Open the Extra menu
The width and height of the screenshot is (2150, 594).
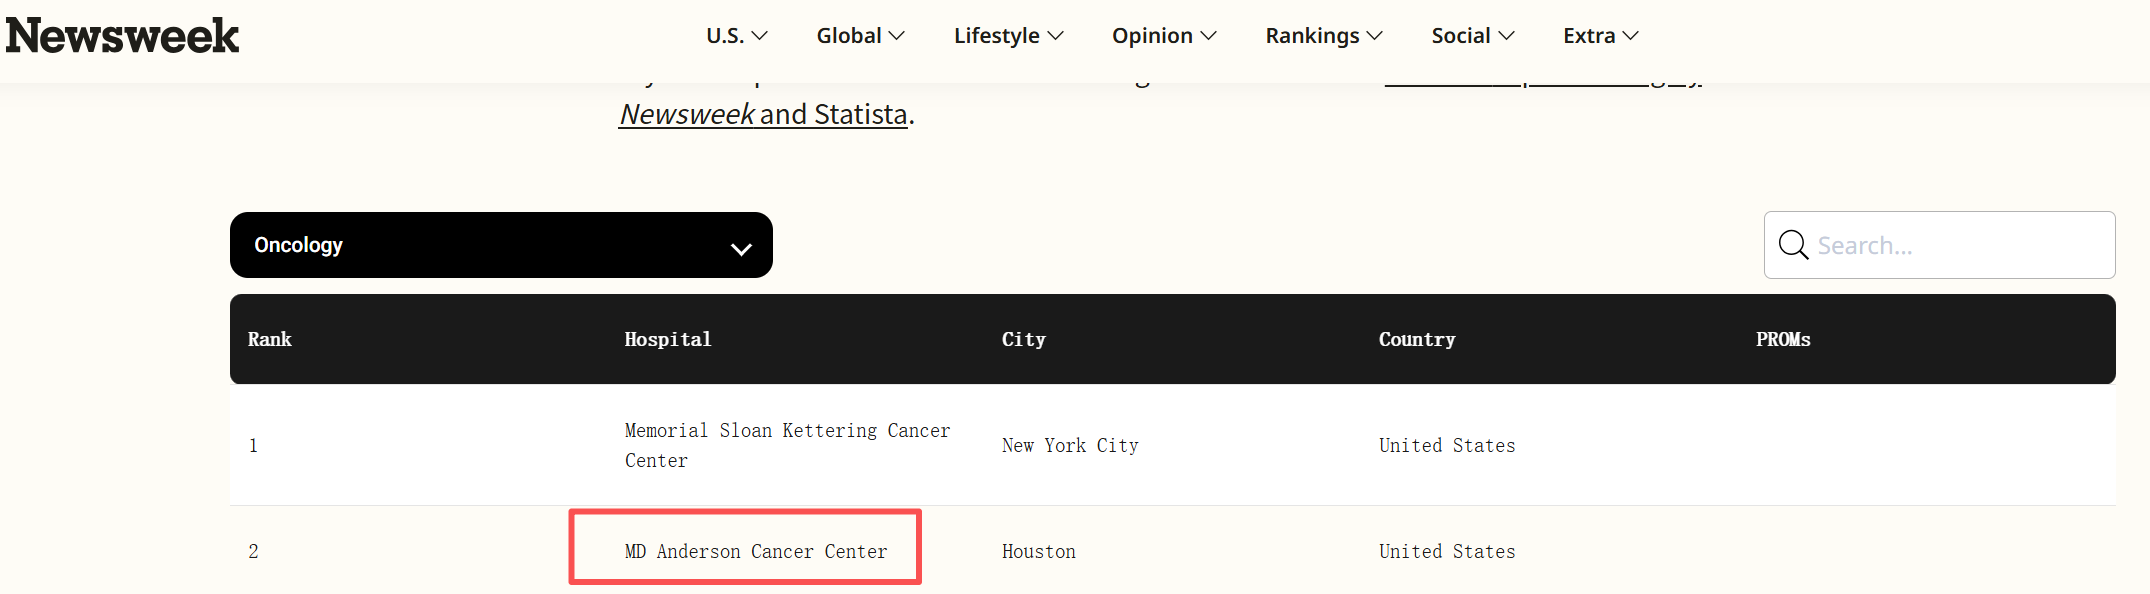coord(1601,36)
